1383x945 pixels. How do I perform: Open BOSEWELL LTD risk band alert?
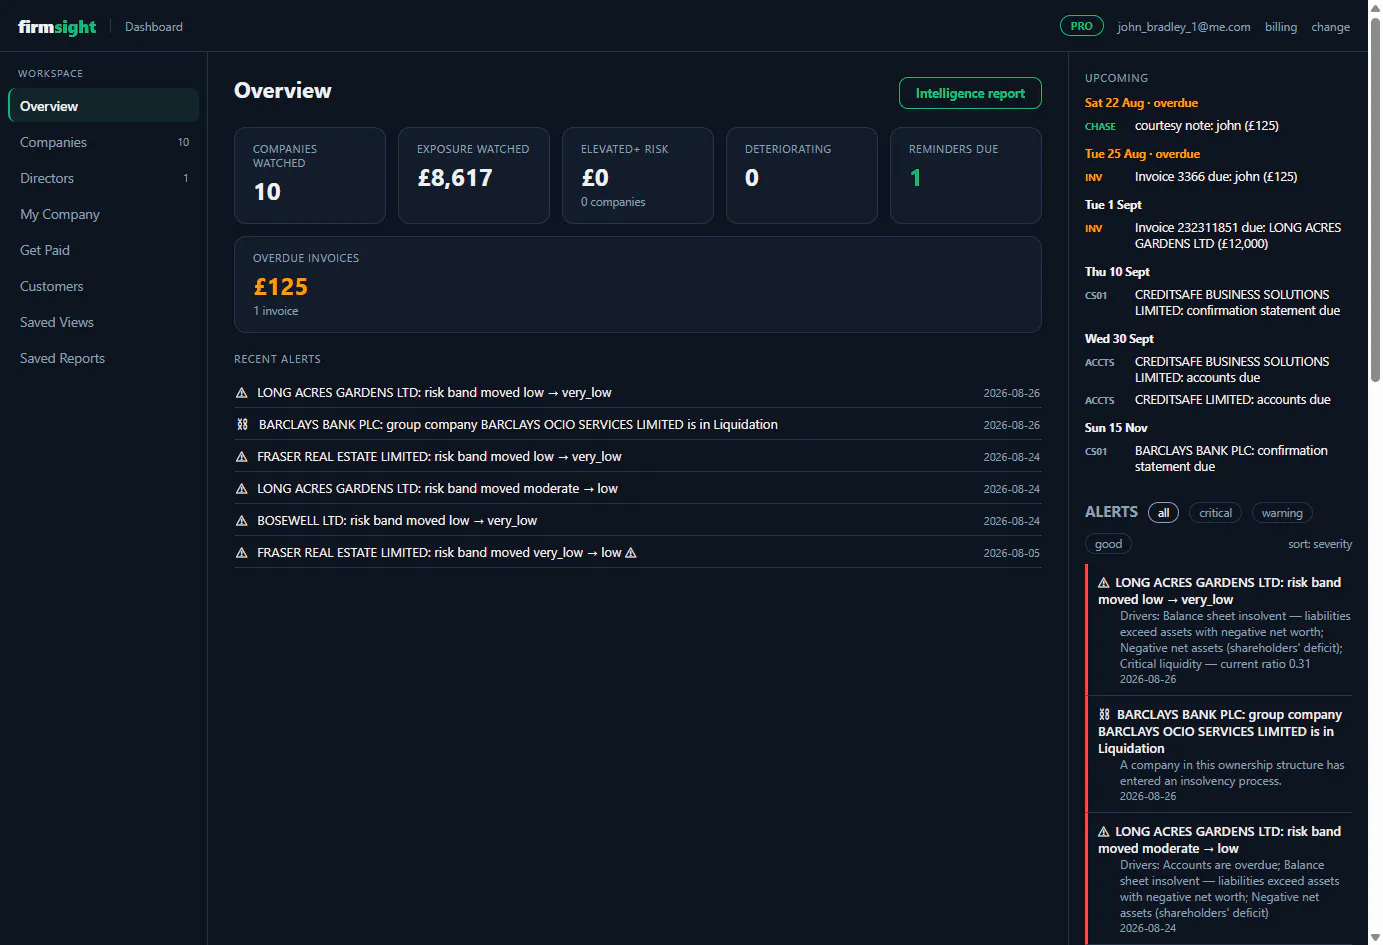[638, 521]
